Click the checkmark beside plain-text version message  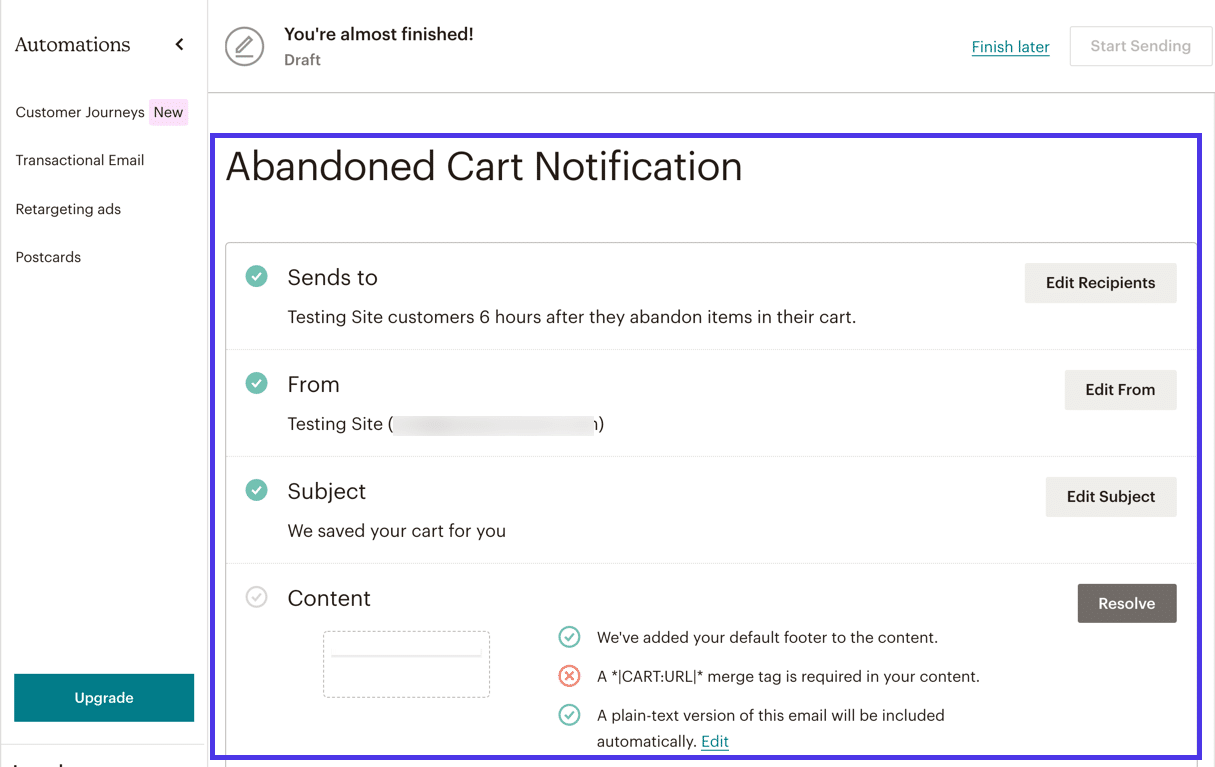point(569,715)
